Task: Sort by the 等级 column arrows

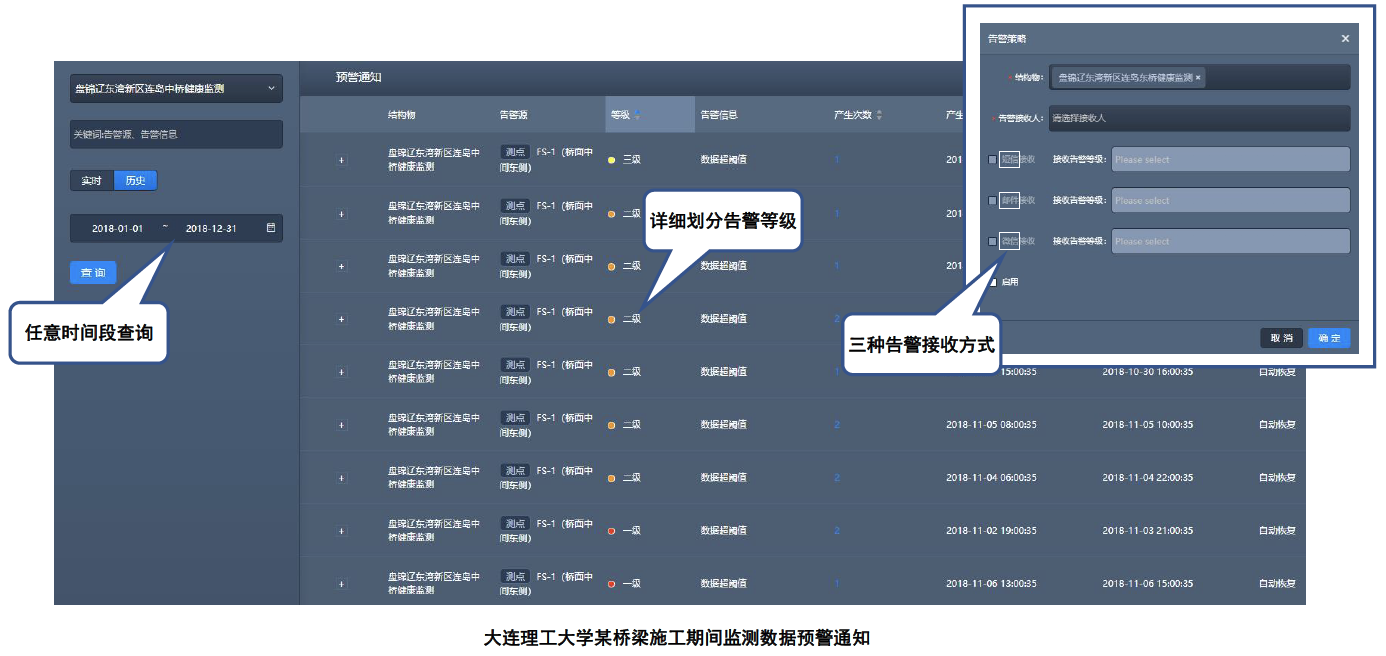Action: pyautogui.click(x=637, y=115)
